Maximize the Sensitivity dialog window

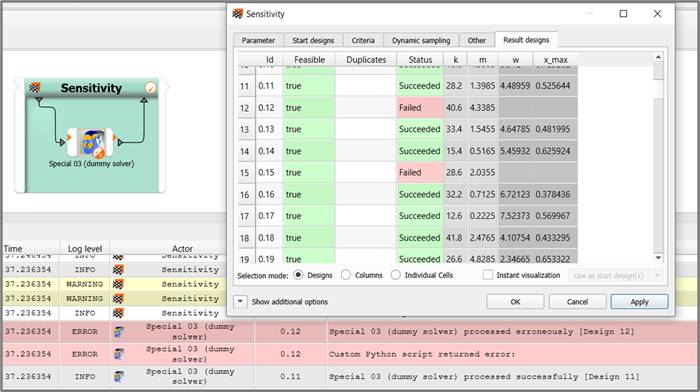coord(623,14)
